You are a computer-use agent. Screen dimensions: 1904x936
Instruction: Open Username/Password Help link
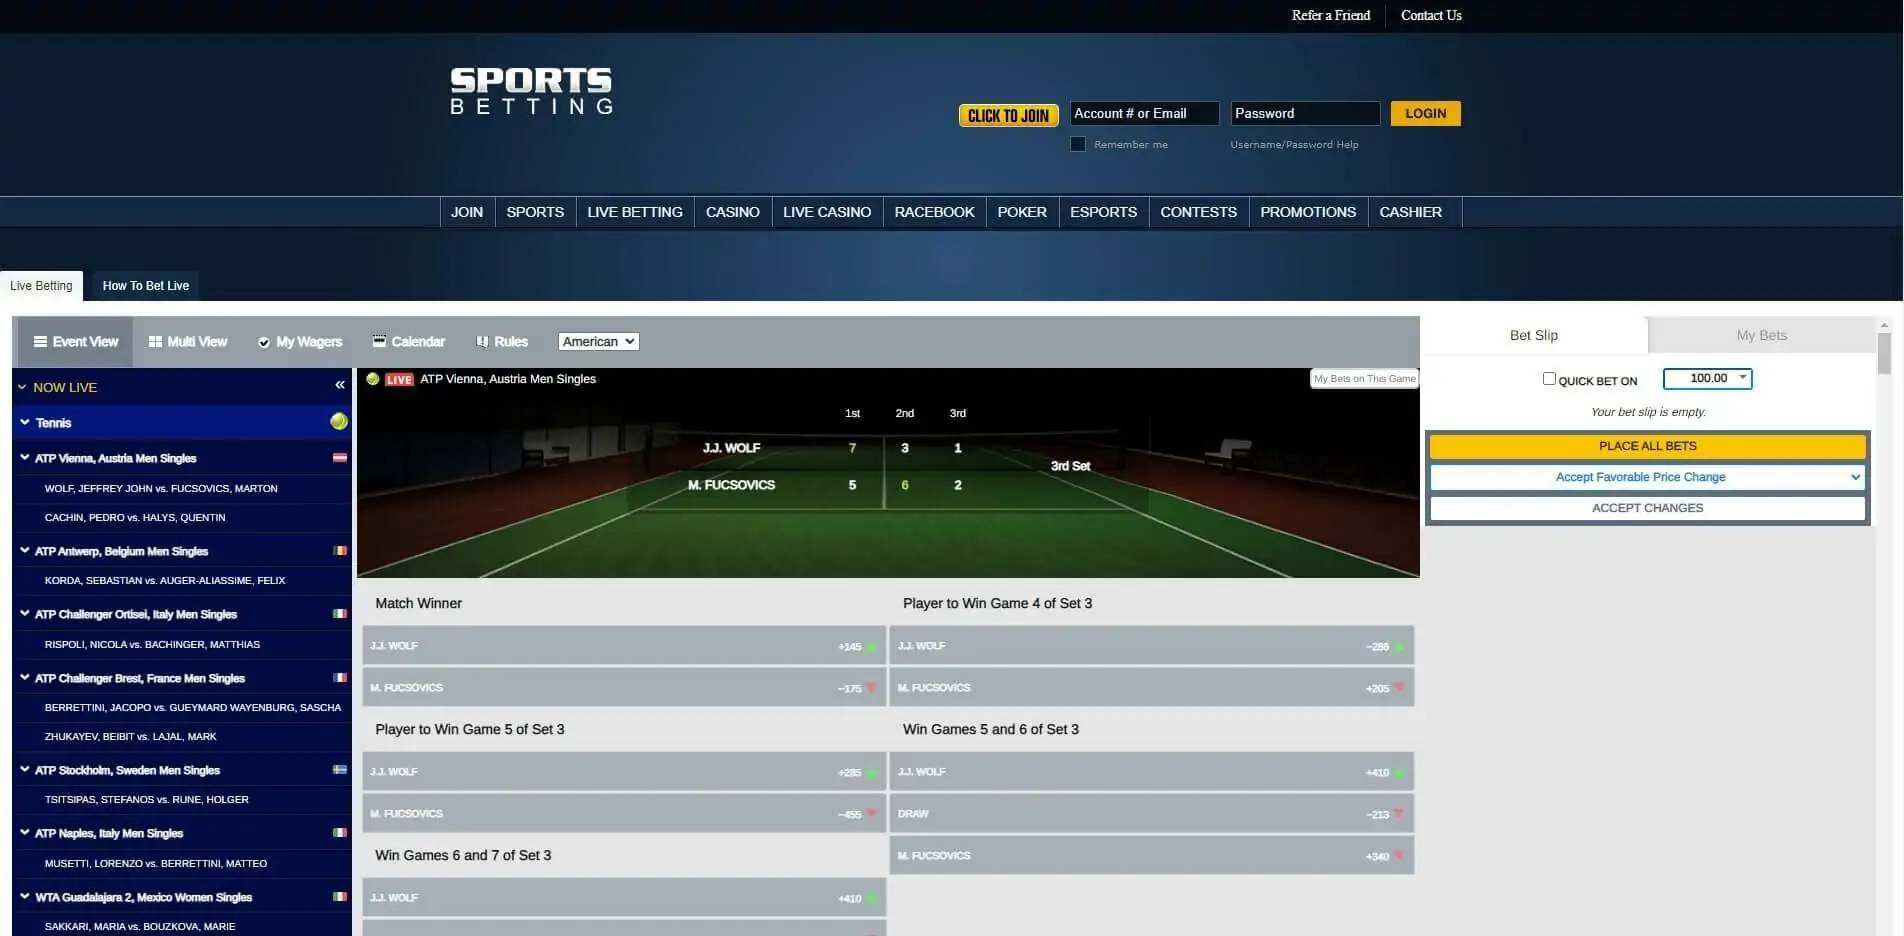[x=1294, y=145]
